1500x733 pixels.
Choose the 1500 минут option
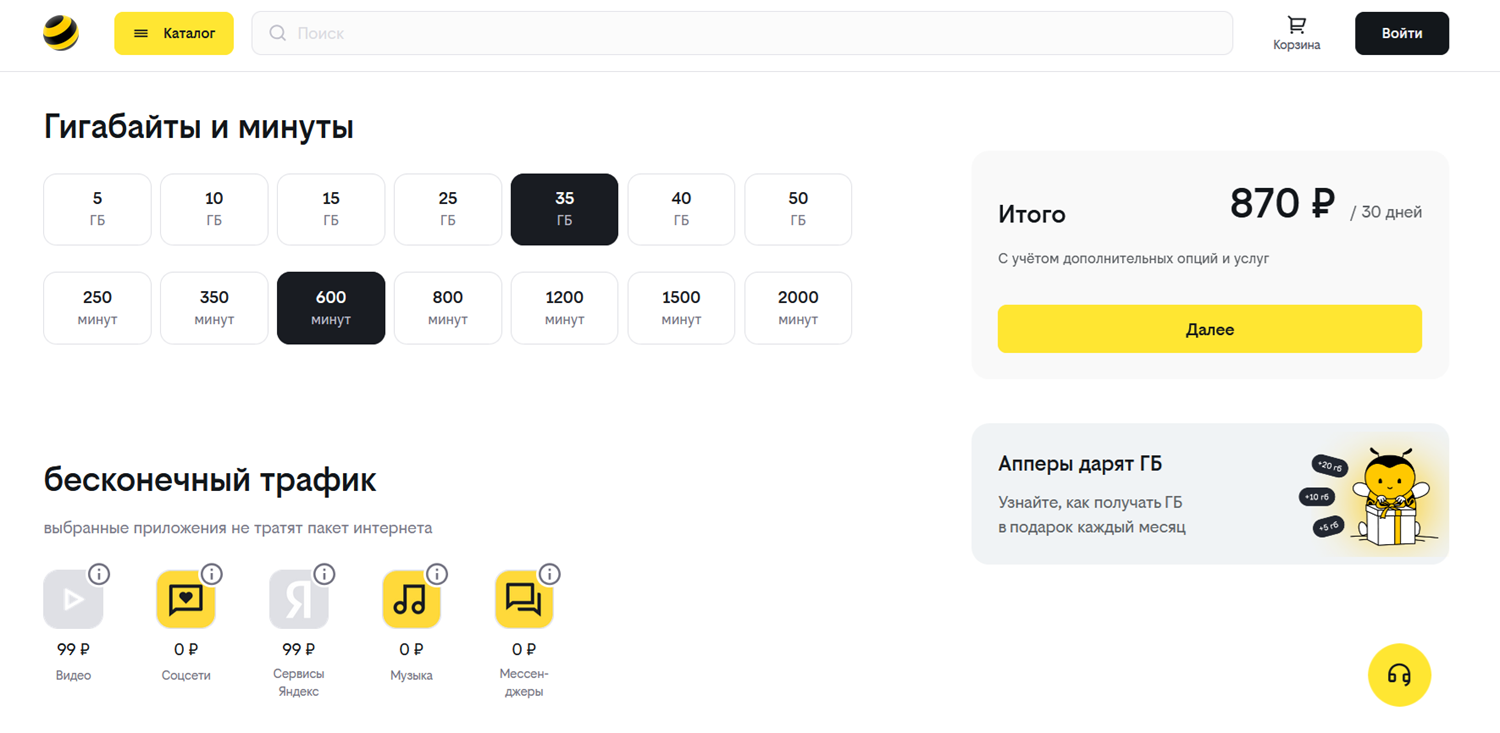coord(681,308)
